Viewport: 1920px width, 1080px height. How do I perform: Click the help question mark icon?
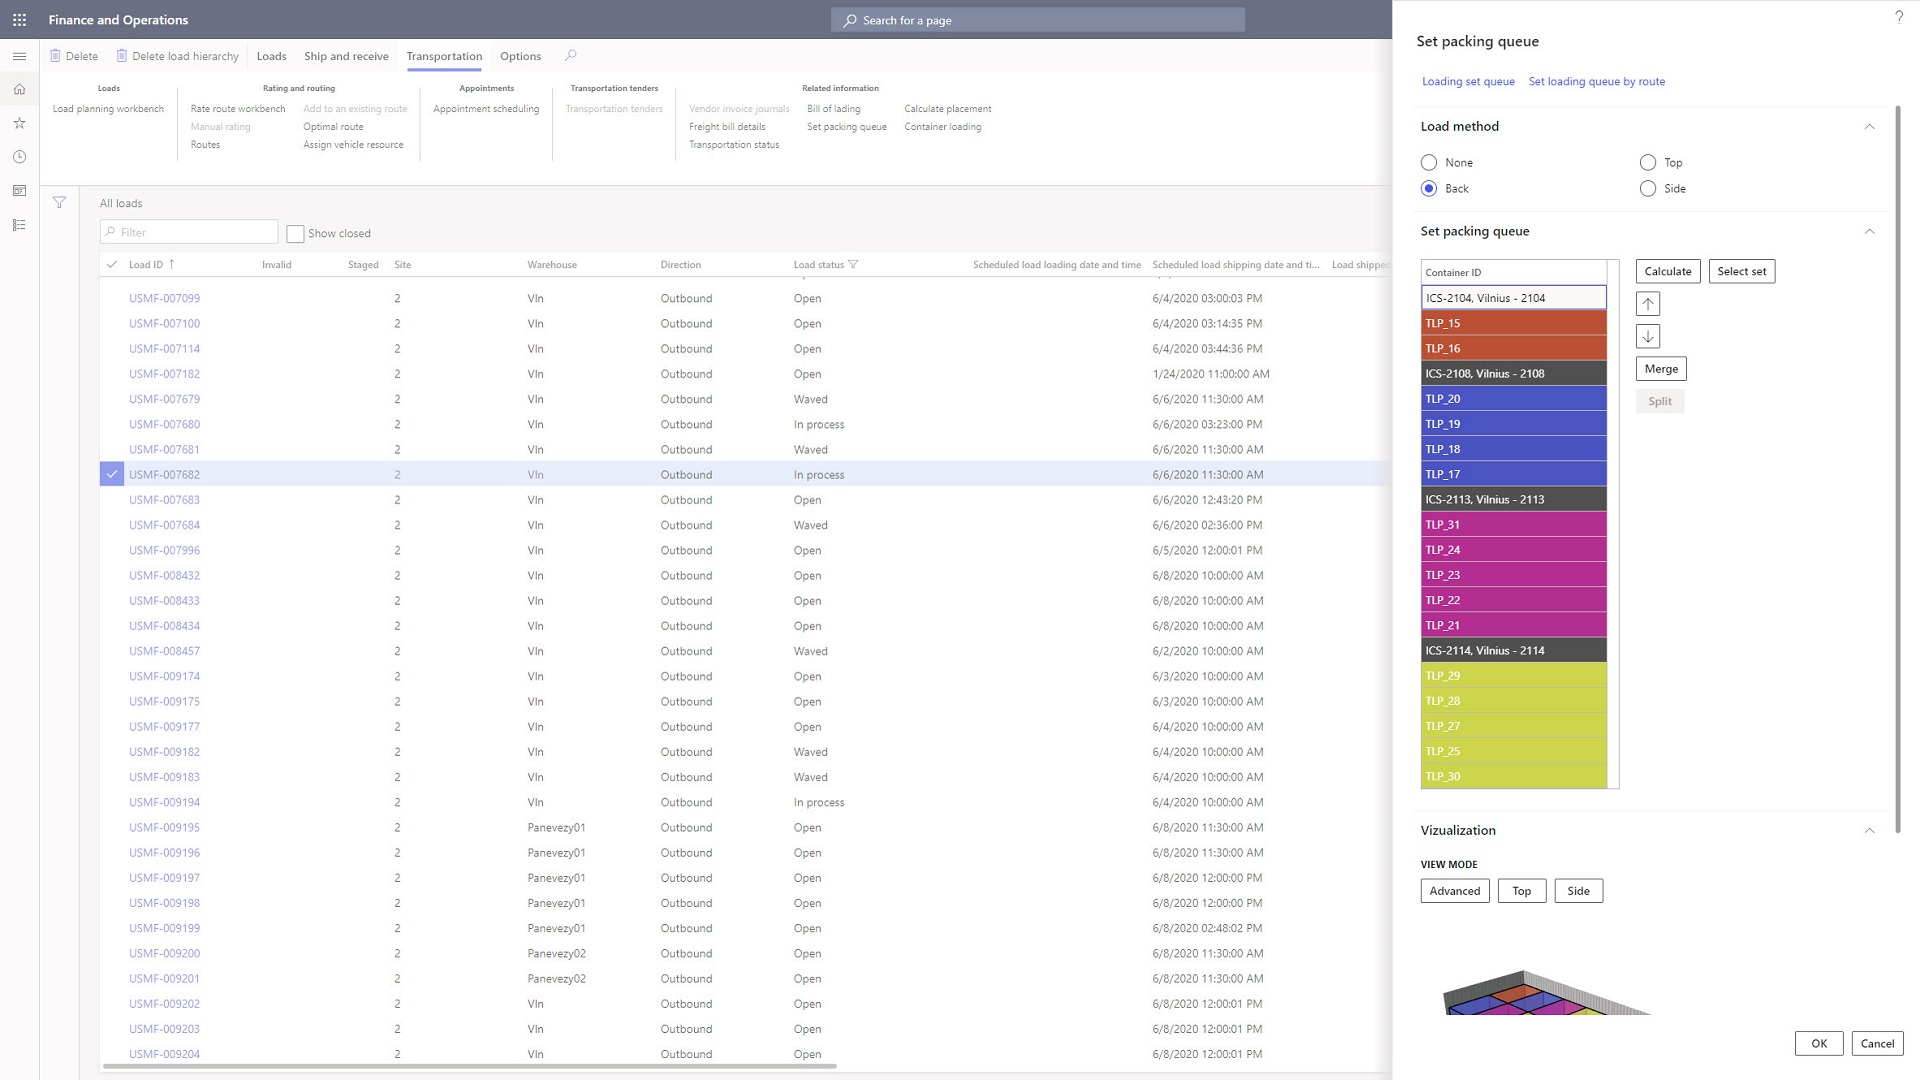coord(1898,17)
